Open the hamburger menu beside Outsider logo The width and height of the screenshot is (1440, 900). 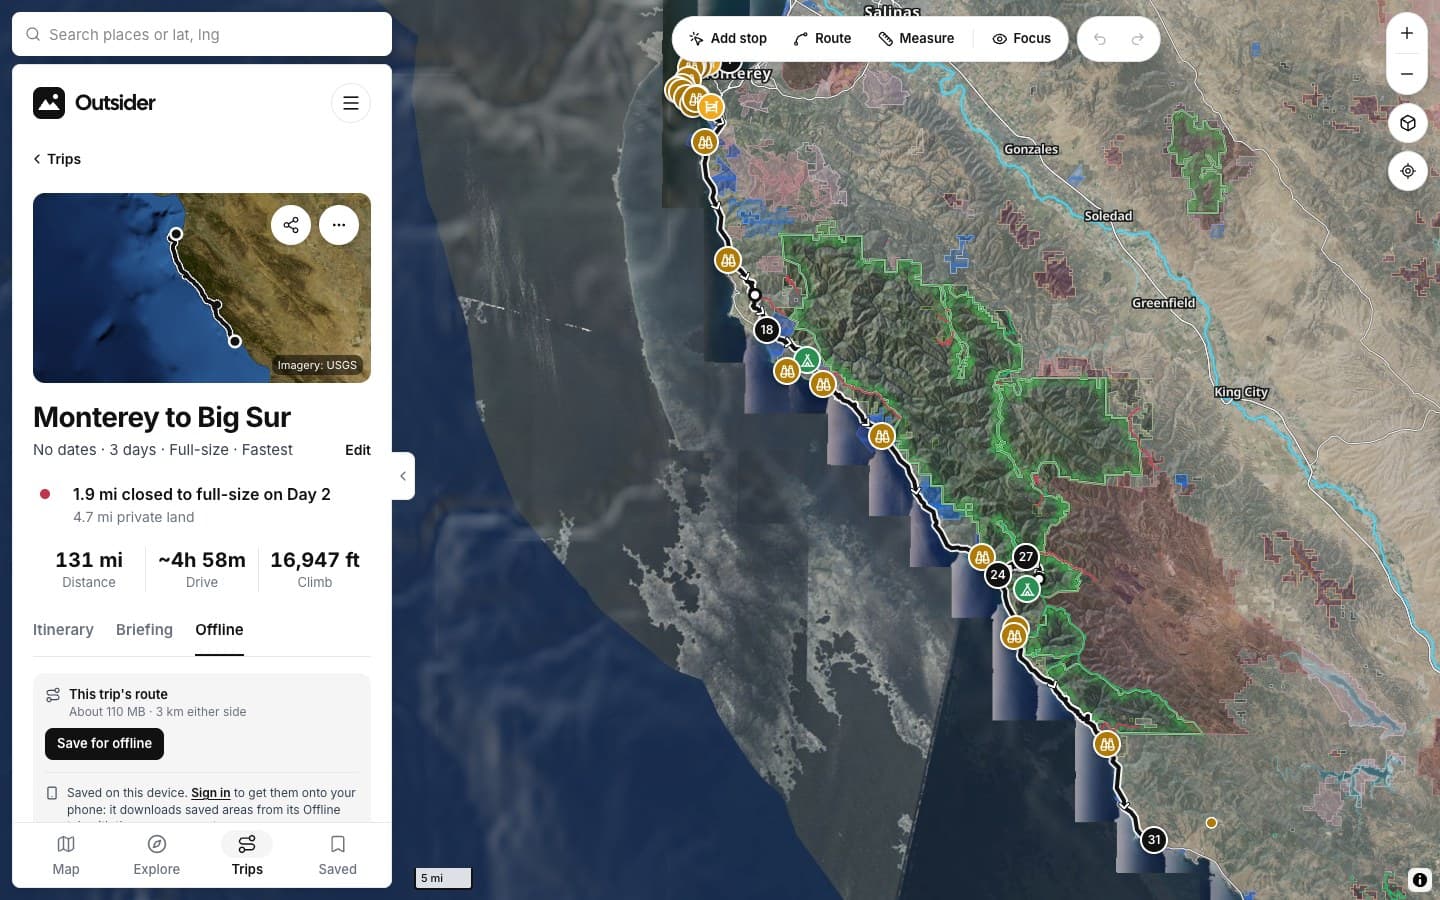click(x=351, y=103)
